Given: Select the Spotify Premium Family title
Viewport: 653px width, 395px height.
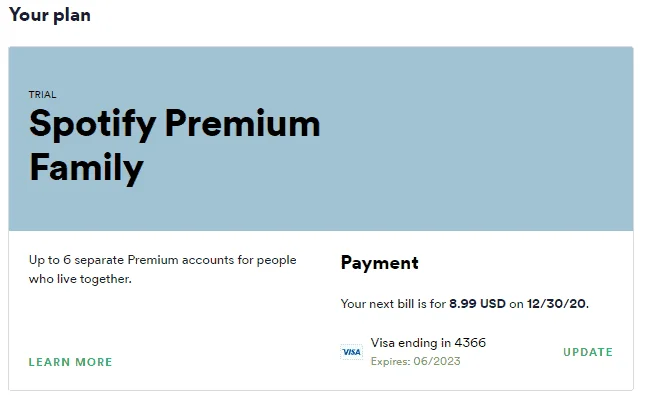Looking at the screenshot, I should (174, 145).
